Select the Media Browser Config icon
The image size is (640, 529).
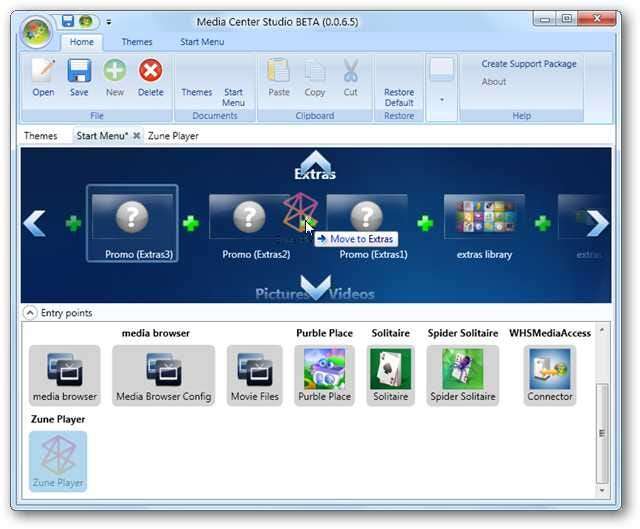tap(164, 375)
